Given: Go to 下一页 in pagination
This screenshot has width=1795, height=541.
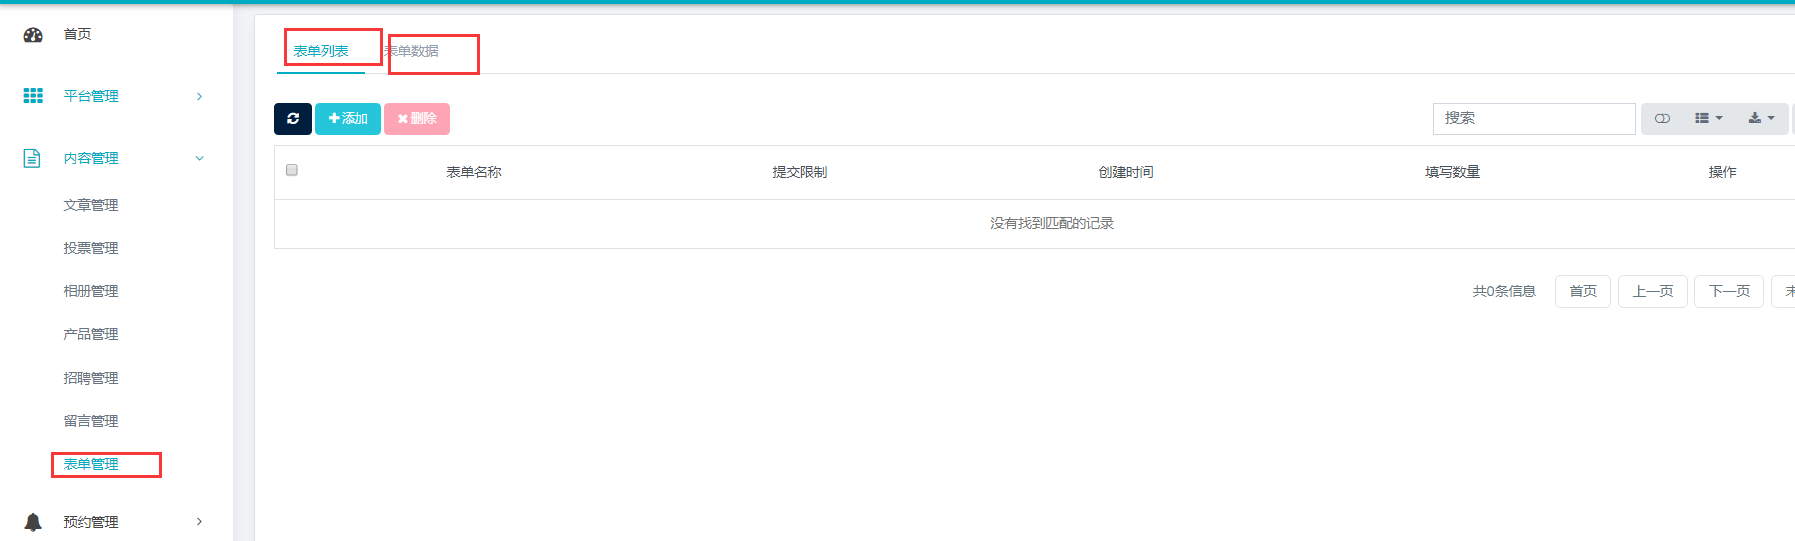Looking at the screenshot, I should pos(1728,292).
